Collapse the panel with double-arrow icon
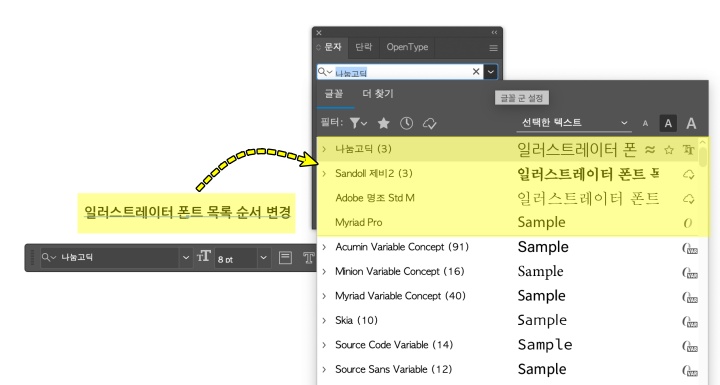 click(494, 32)
